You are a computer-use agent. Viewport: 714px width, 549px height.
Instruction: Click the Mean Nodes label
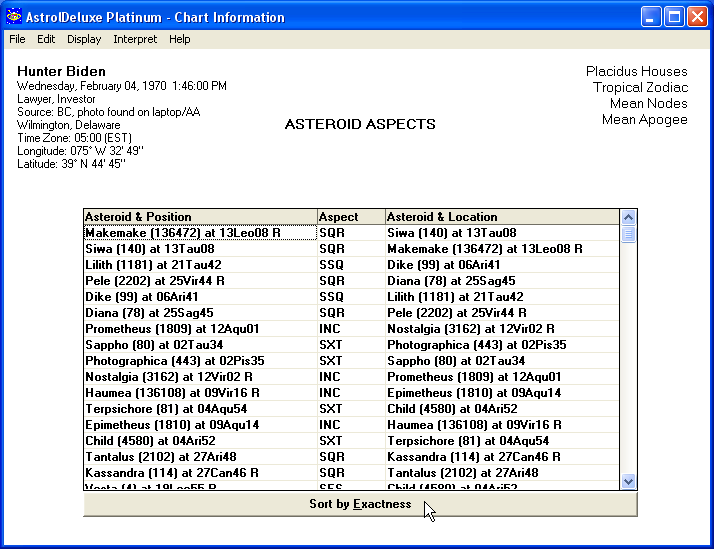[648, 103]
